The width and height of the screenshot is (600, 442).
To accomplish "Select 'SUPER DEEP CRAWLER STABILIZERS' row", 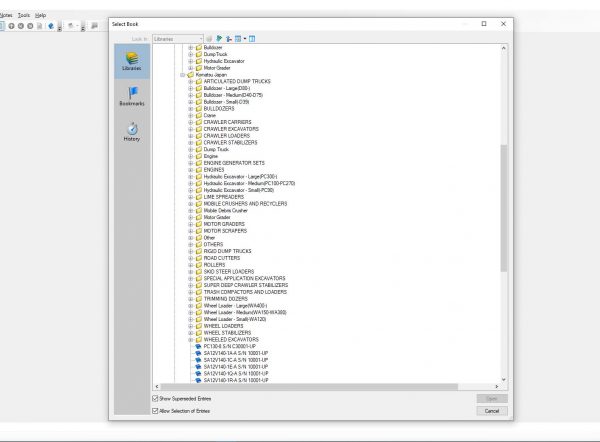I will (x=246, y=285).
